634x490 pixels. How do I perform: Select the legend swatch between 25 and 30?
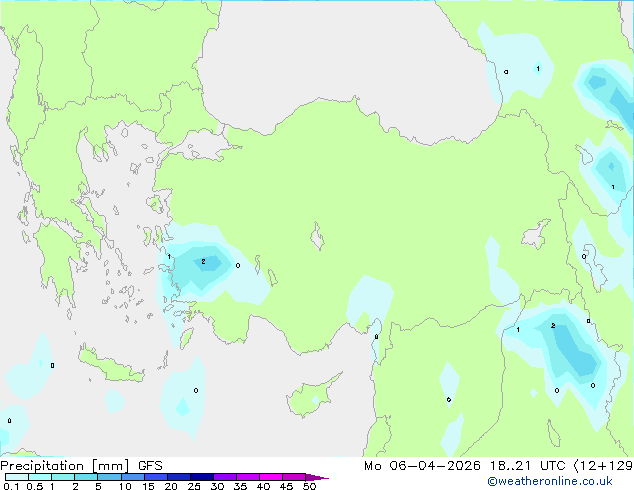[202, 477]
